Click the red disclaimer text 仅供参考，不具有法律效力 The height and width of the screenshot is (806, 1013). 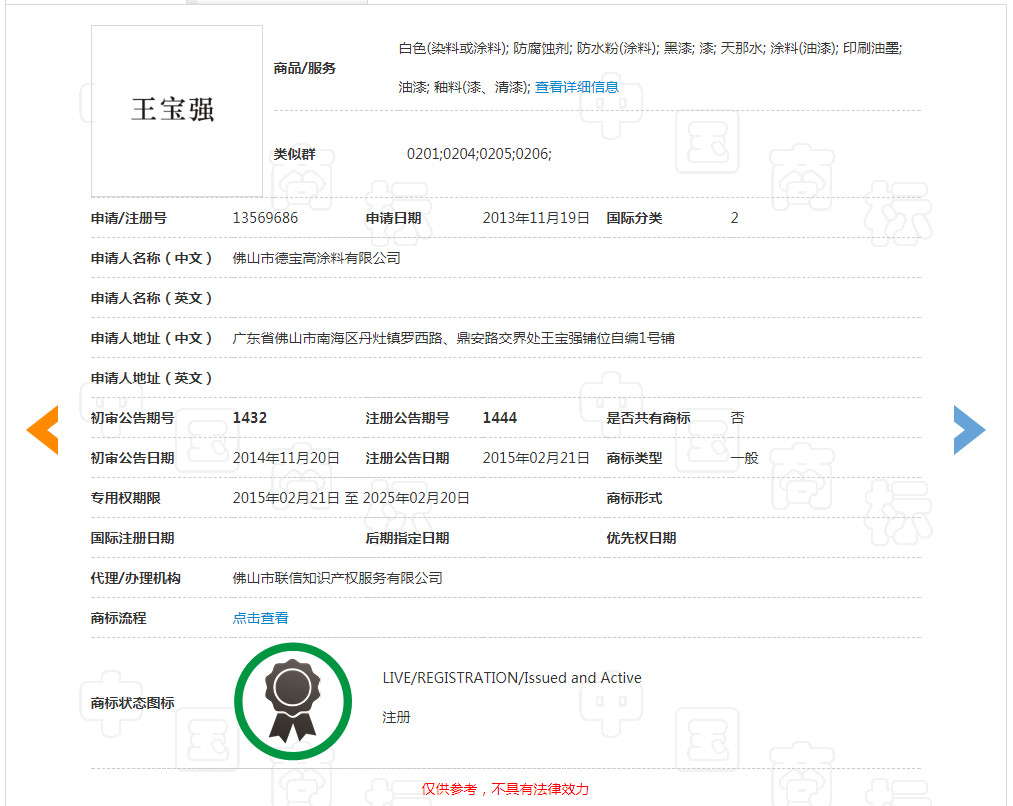[x=506, y=789]
